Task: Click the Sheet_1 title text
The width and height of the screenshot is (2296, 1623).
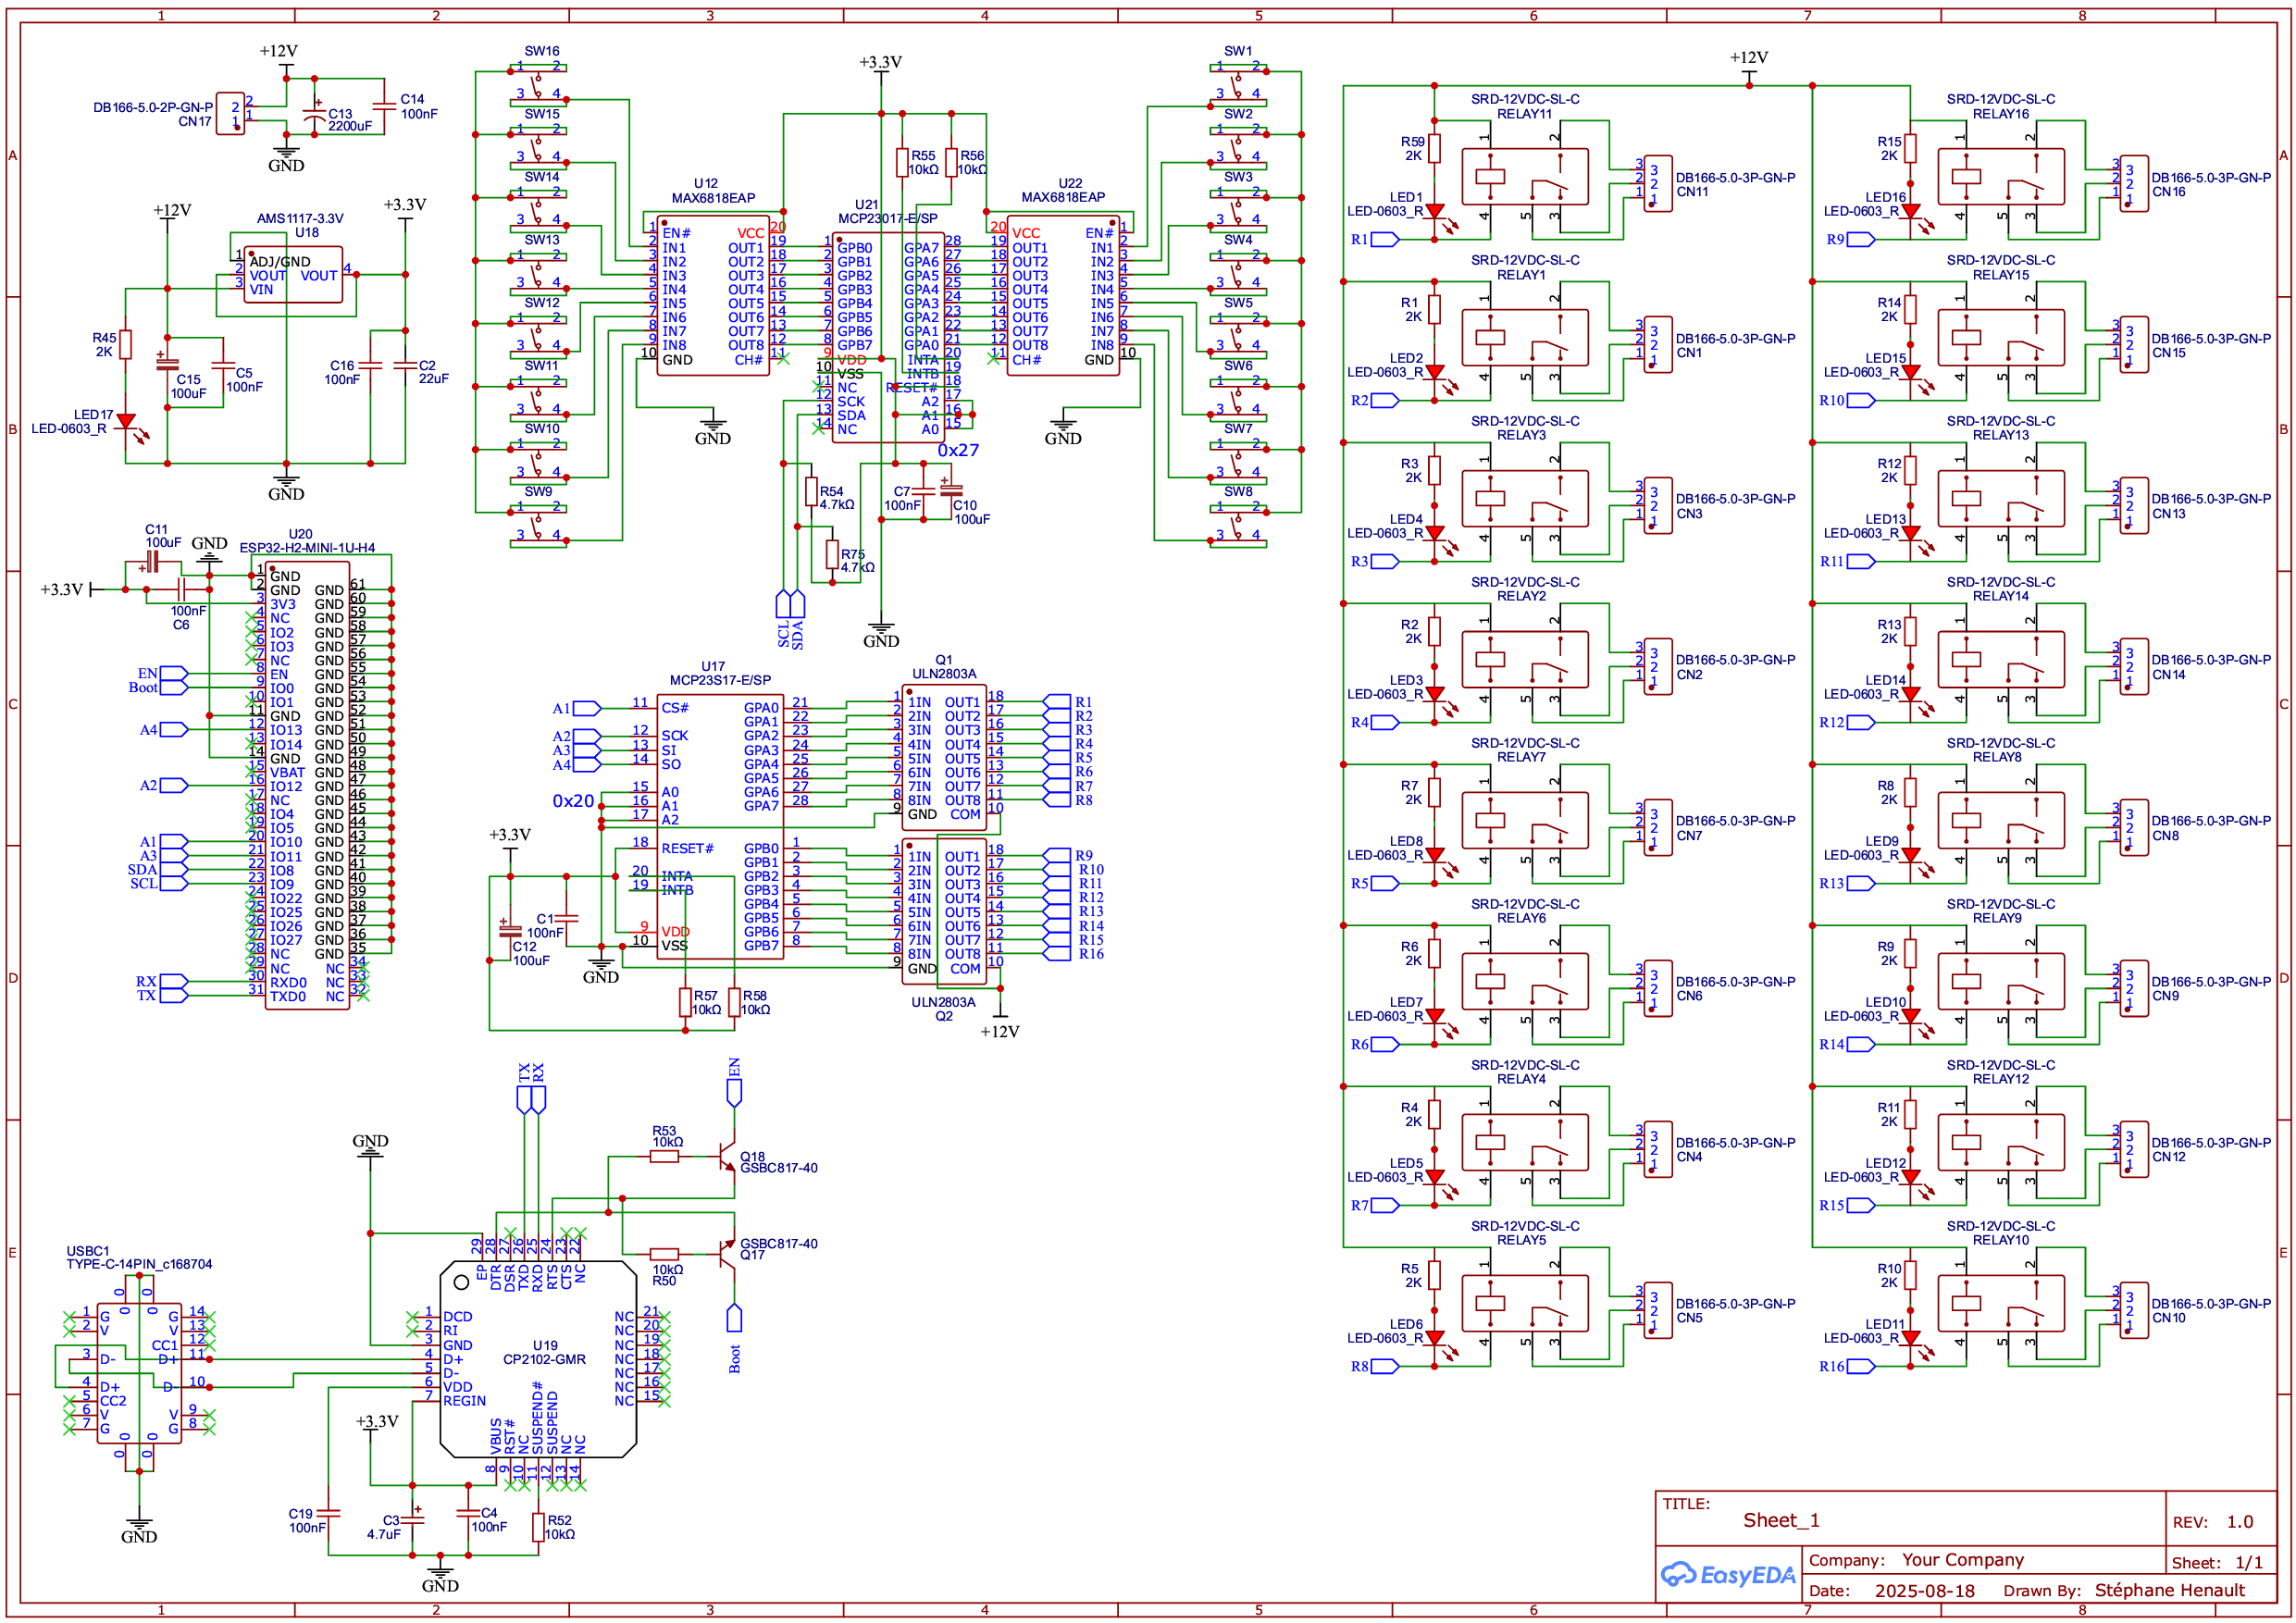Action: coord(1781,1520)
